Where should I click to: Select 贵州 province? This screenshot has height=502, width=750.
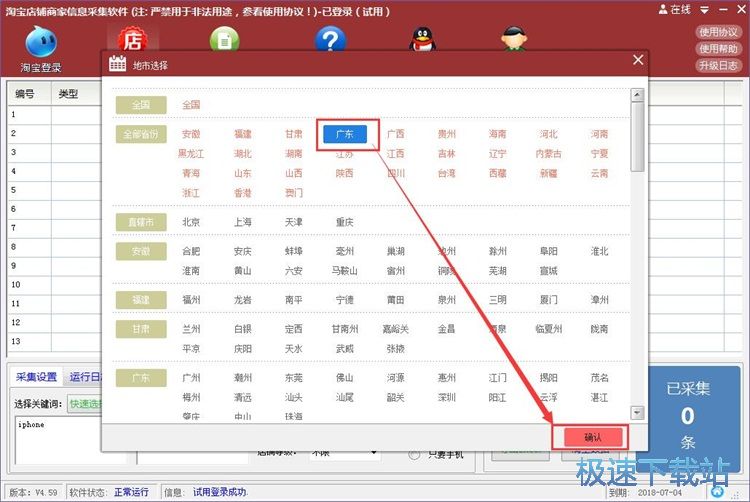(x=447, y=134)
